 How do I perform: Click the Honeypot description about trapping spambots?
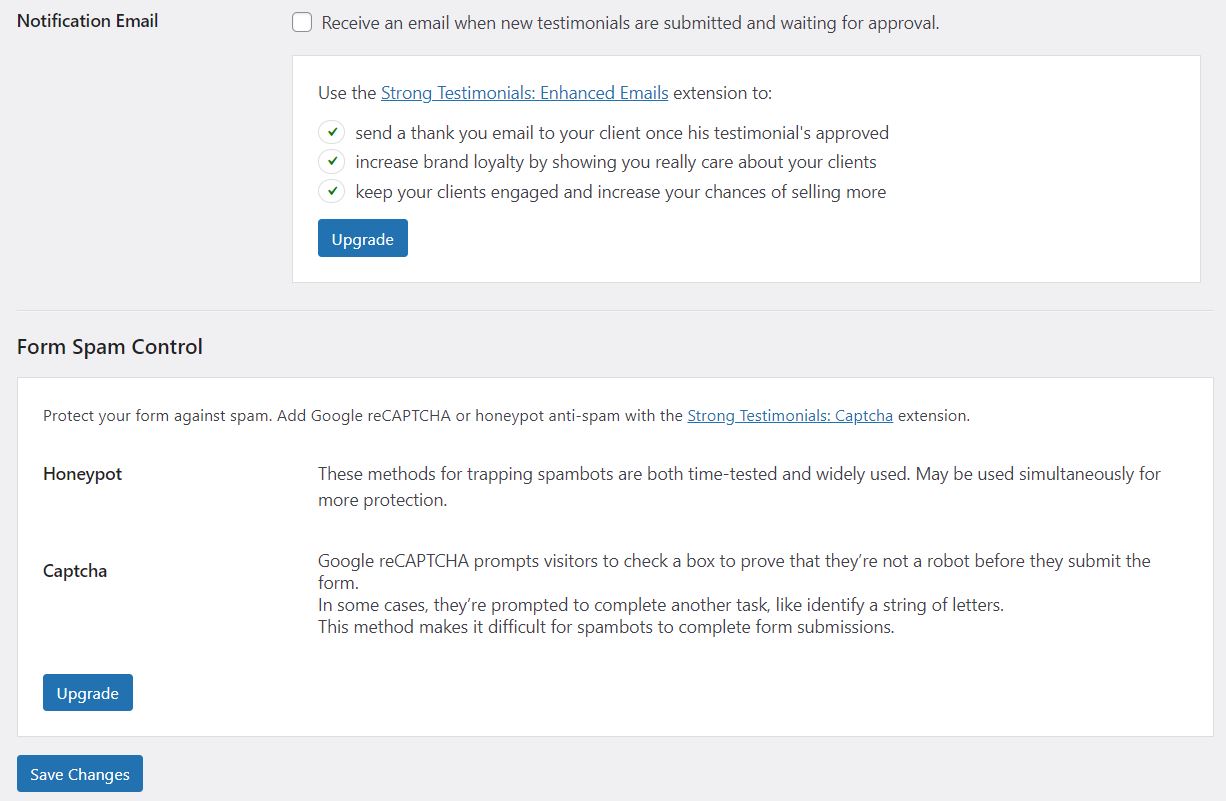pos(738,486)
